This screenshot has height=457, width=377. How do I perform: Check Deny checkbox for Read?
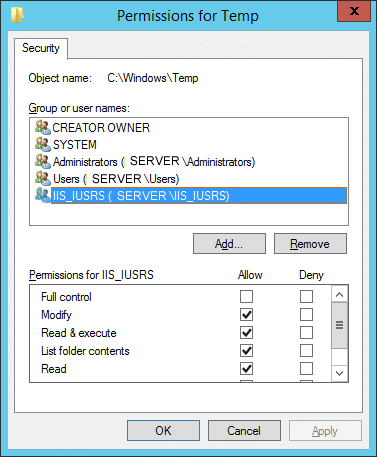pos(306,368)
